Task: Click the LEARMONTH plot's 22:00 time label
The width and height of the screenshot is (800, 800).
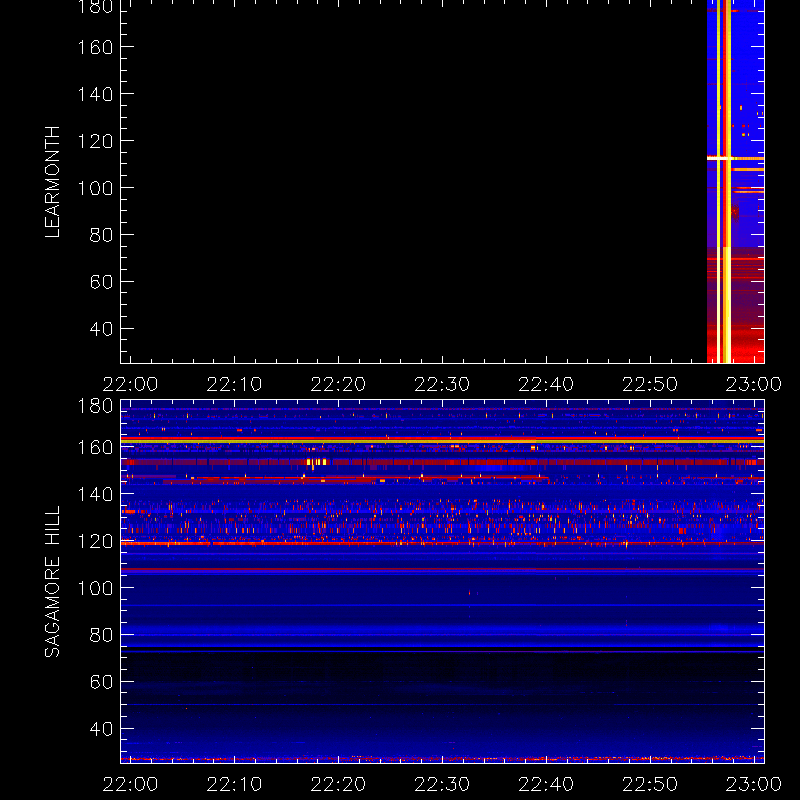Action: (131, 384)
